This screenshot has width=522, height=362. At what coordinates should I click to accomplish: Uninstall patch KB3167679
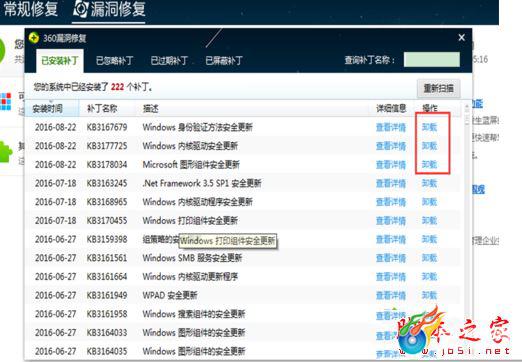(x=429, y=127)
